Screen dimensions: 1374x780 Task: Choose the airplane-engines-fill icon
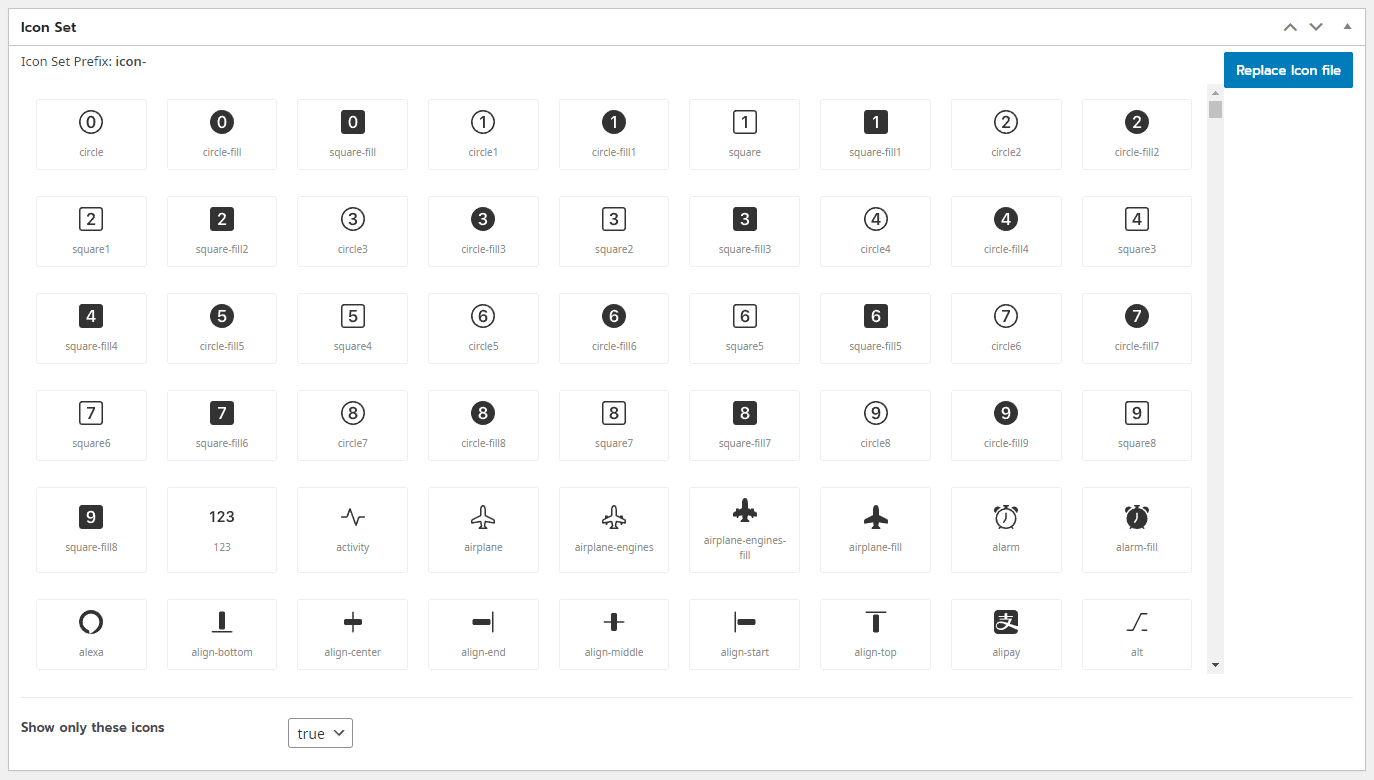(744, 529)
